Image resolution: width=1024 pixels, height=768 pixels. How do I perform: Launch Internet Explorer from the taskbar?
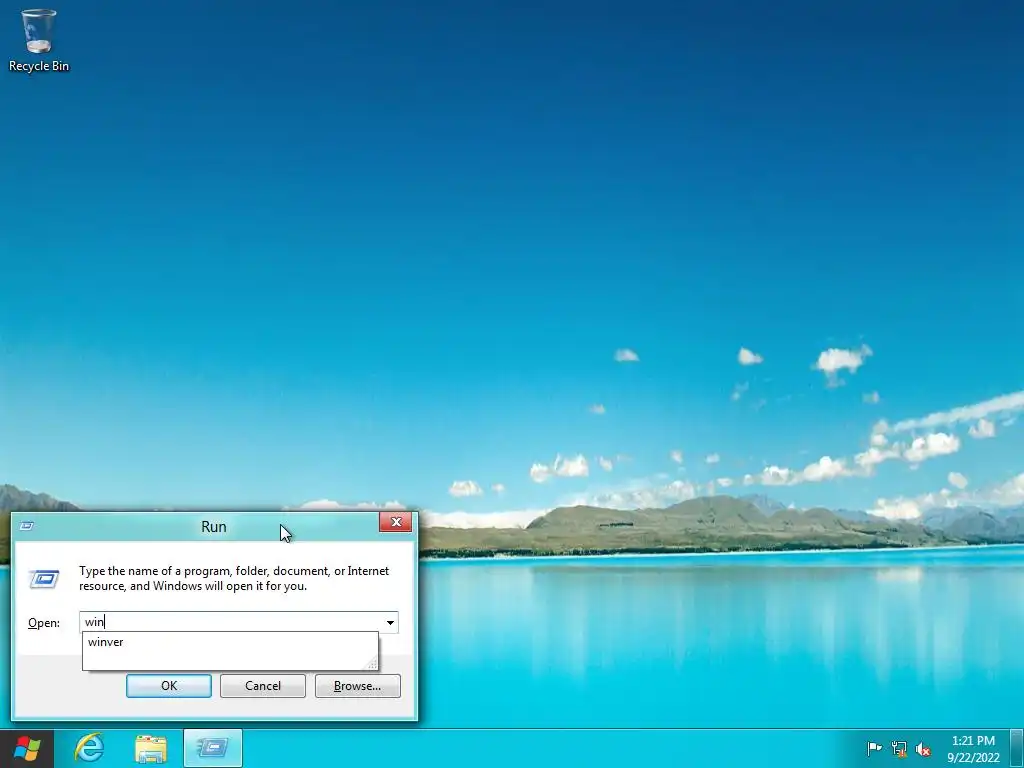coord(89,748)
